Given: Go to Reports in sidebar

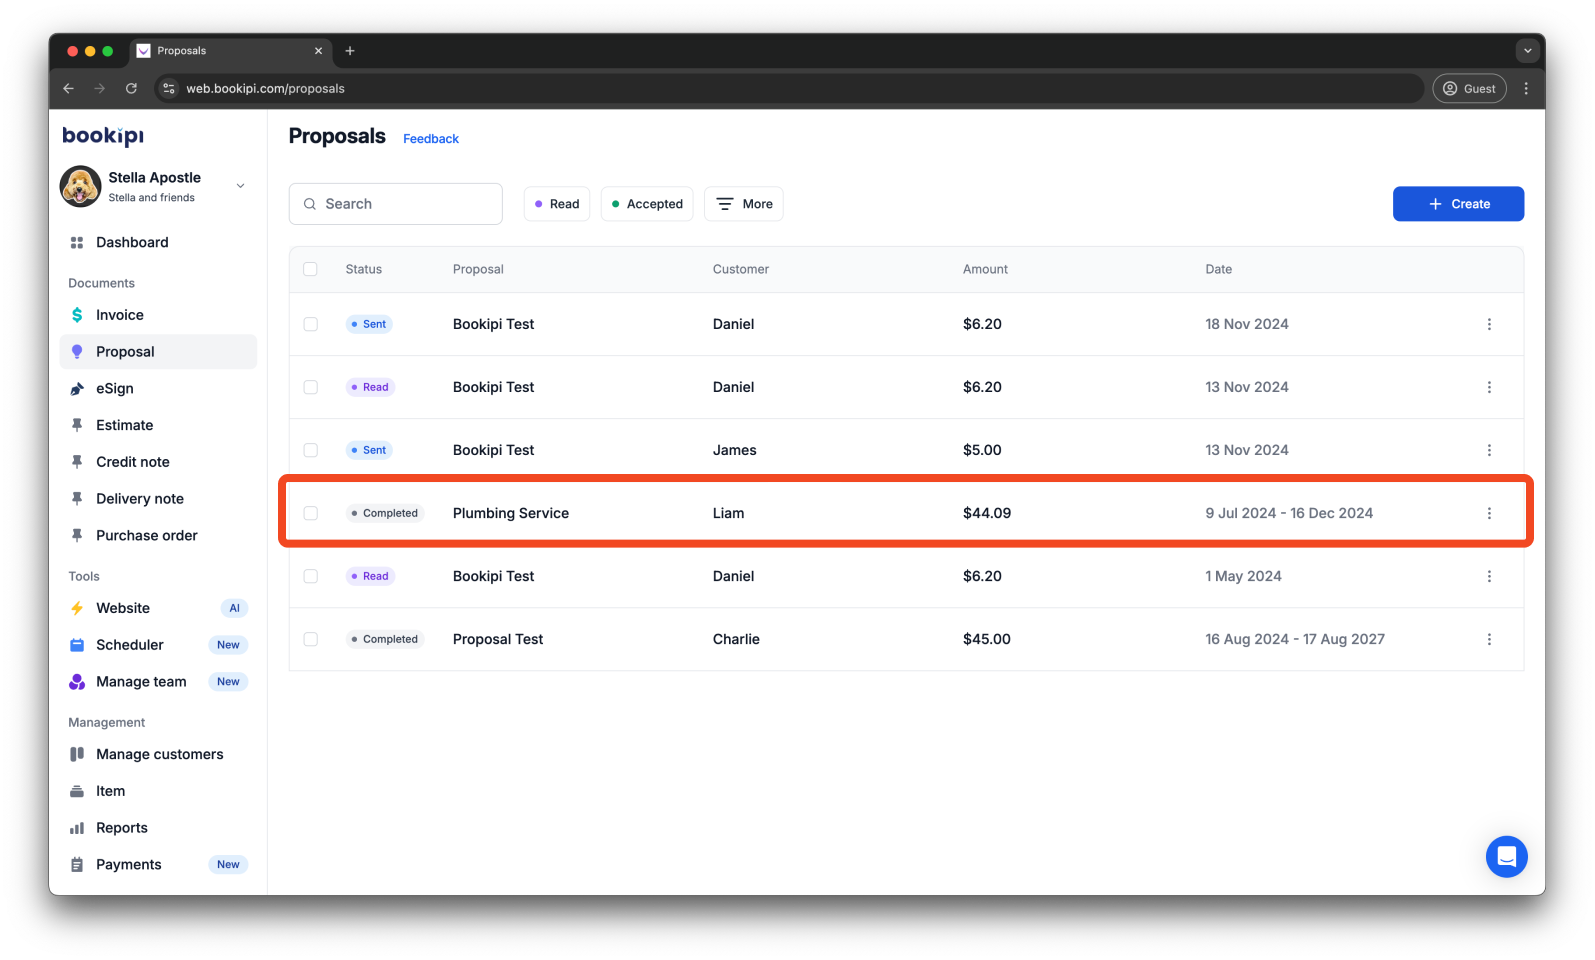Looking at the screenshot, I should pos(158,828).
